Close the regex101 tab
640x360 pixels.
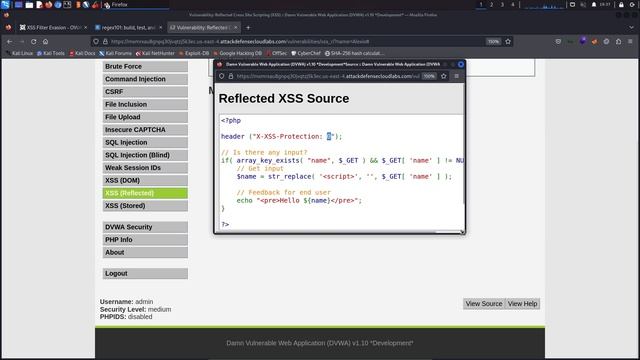tap(160, 27)
